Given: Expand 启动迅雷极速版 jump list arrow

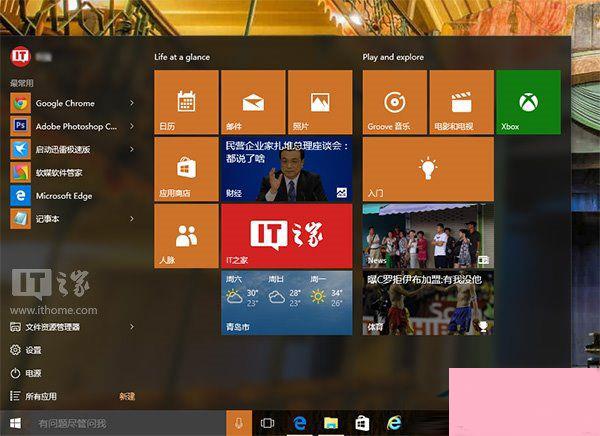Looking at the screenshot, I should click(132, 149).
